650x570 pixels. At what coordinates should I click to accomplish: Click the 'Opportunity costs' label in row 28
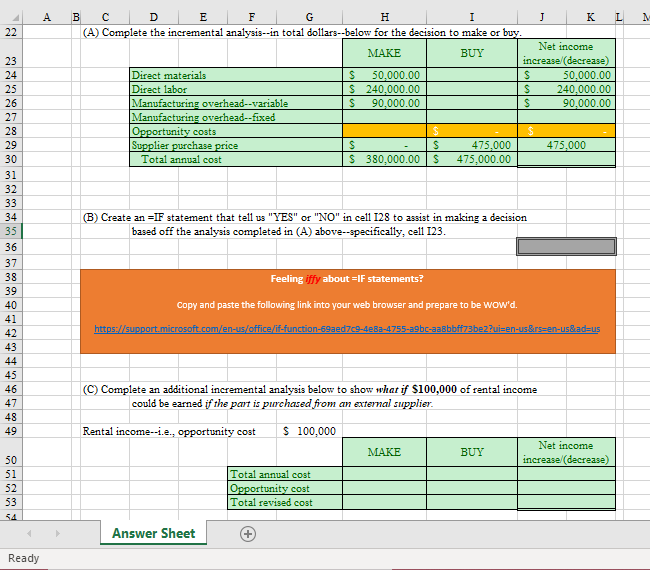[236, 131]
